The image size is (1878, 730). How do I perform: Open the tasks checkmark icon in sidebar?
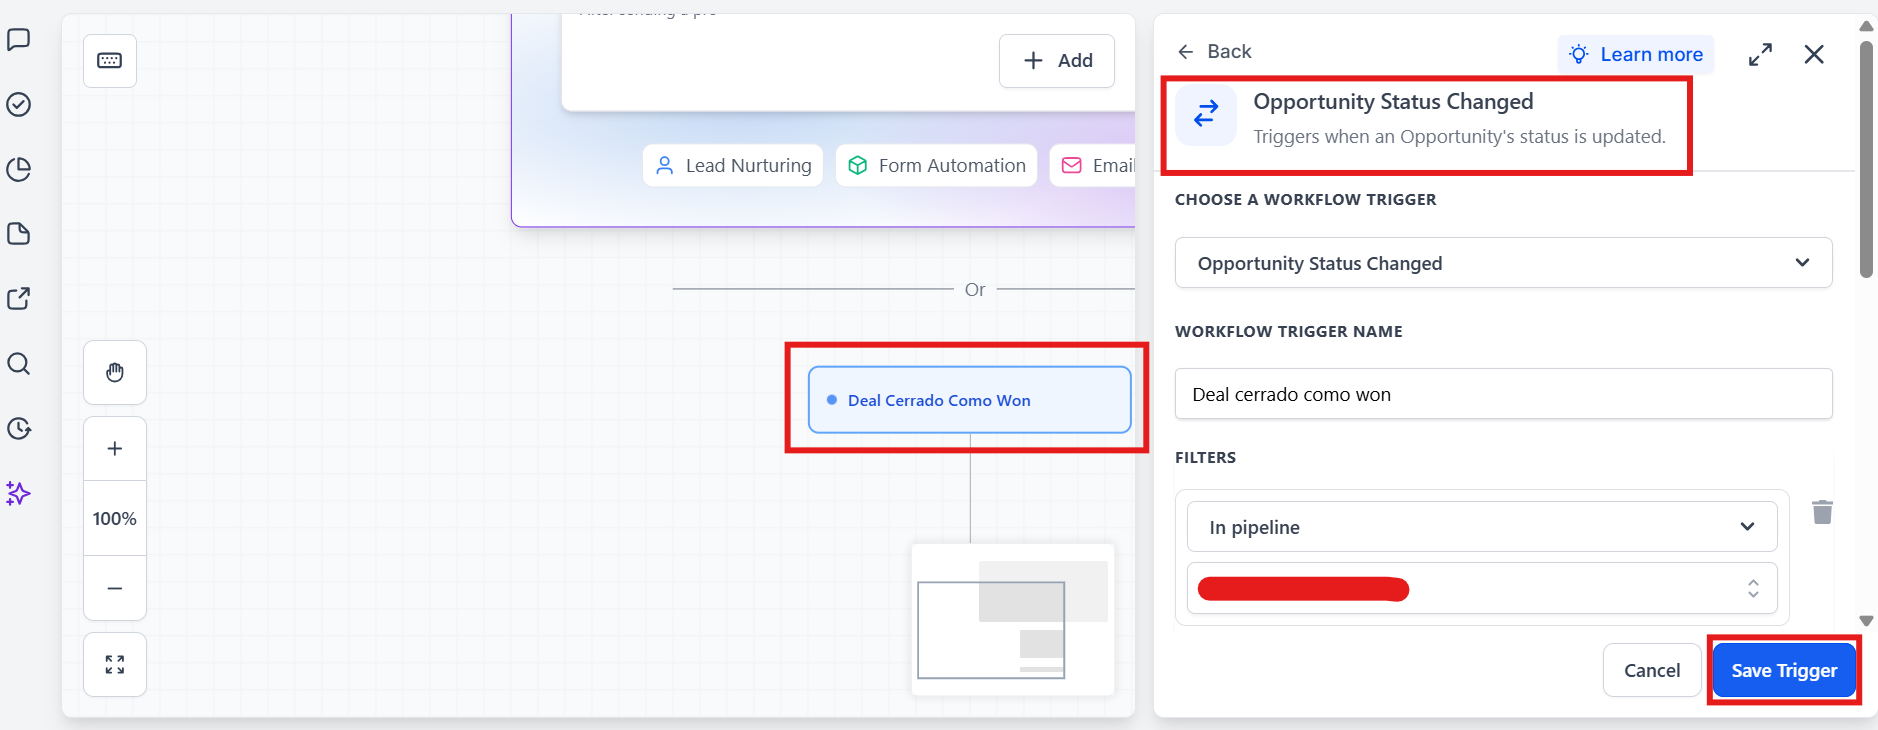tap(19, 104)
